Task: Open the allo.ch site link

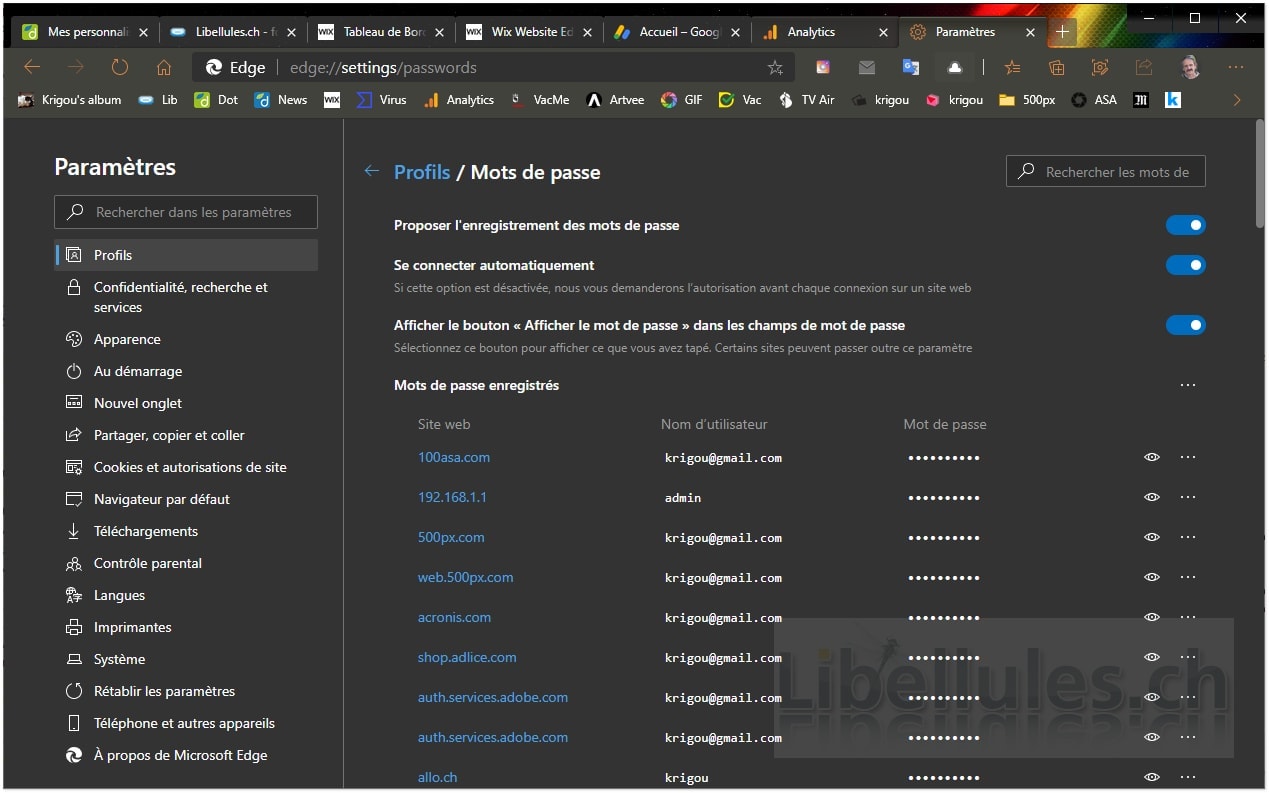Action: [x=437, y=777]
